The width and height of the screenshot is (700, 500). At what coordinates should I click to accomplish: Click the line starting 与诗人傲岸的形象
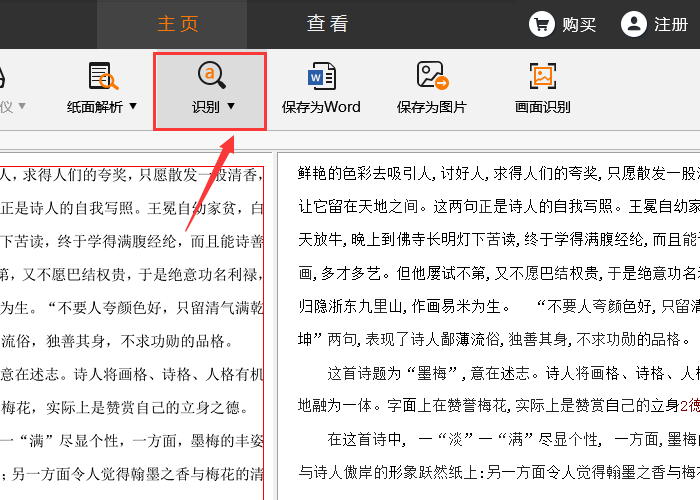click(x=499, y=472)
